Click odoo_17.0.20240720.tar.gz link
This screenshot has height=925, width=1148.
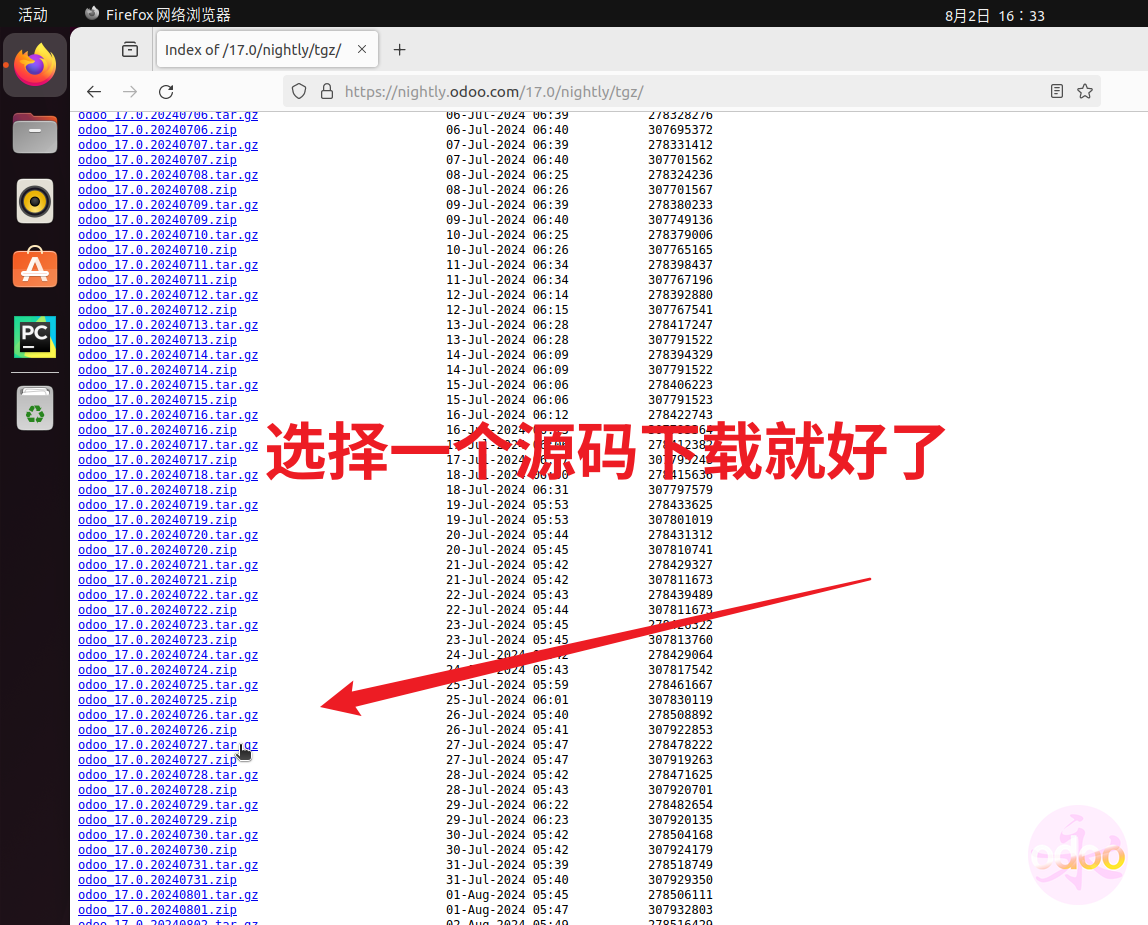(168, 535)
